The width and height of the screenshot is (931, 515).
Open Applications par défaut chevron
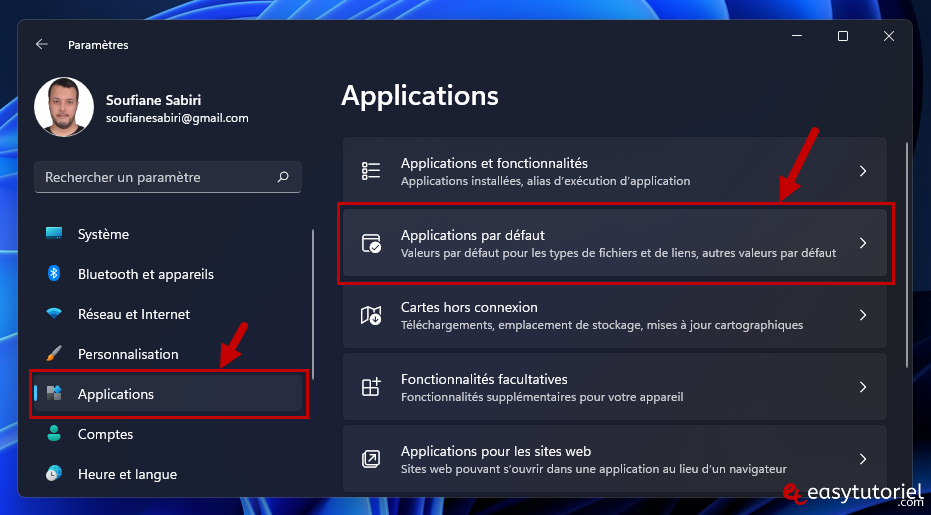[x=863, y=243]
